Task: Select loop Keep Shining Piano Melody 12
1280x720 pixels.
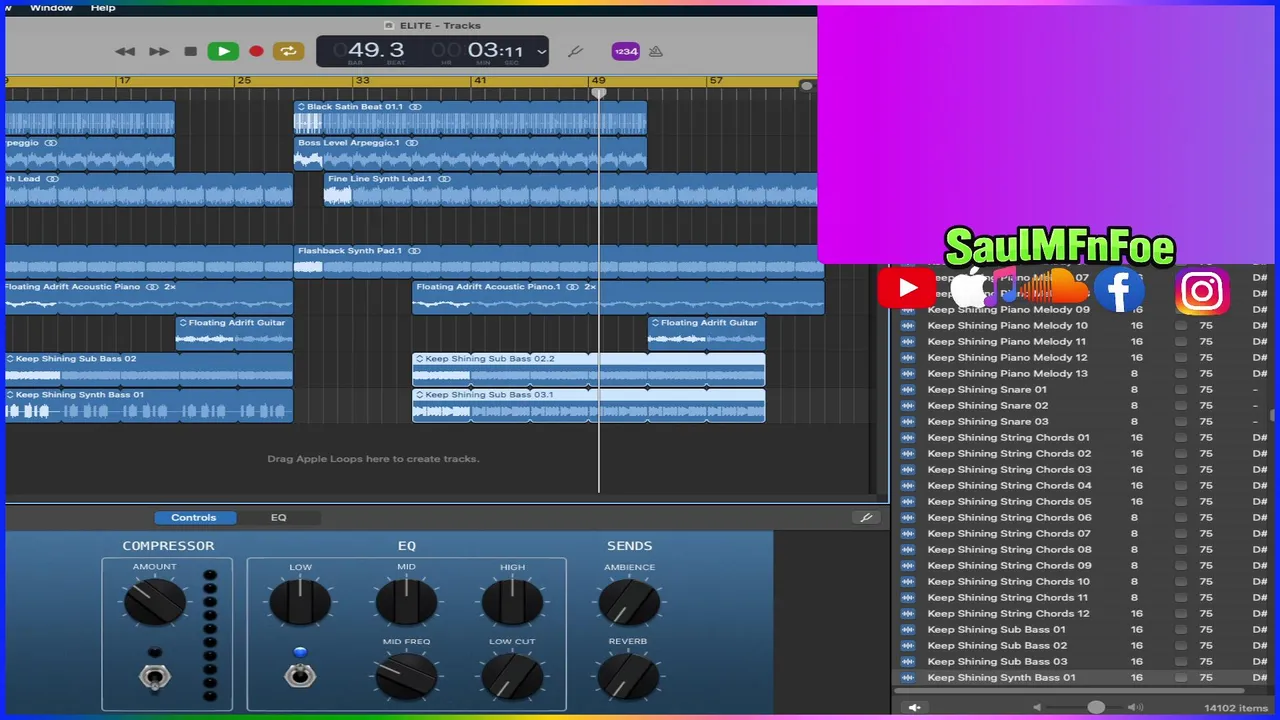Action: 1007,357
